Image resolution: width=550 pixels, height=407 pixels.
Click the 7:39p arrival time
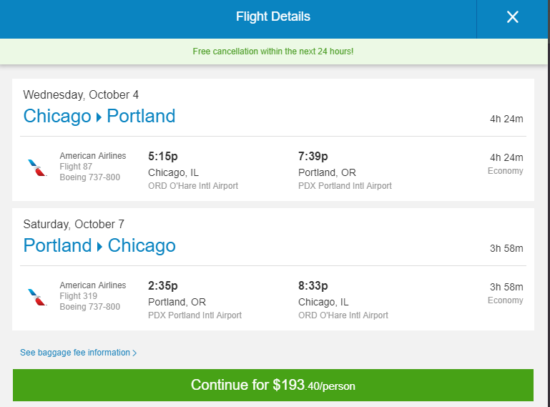click(x=313, y=156)
